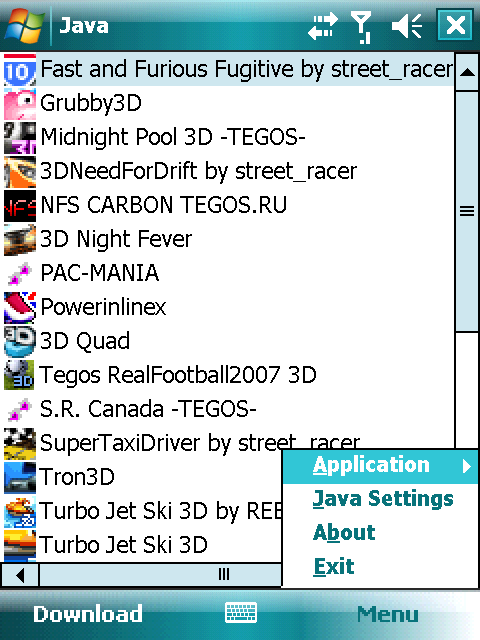Click the 3D Quad icon
The image size is (480, 640).
(20, 342)
